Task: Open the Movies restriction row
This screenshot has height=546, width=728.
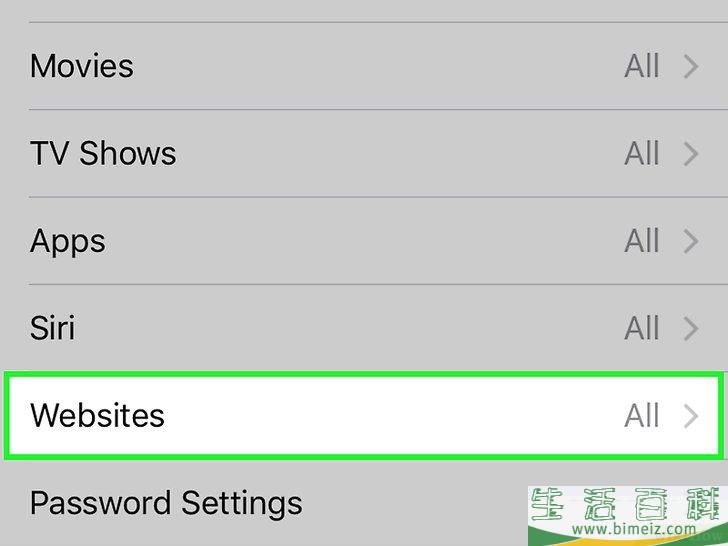Action: point(82,66)
